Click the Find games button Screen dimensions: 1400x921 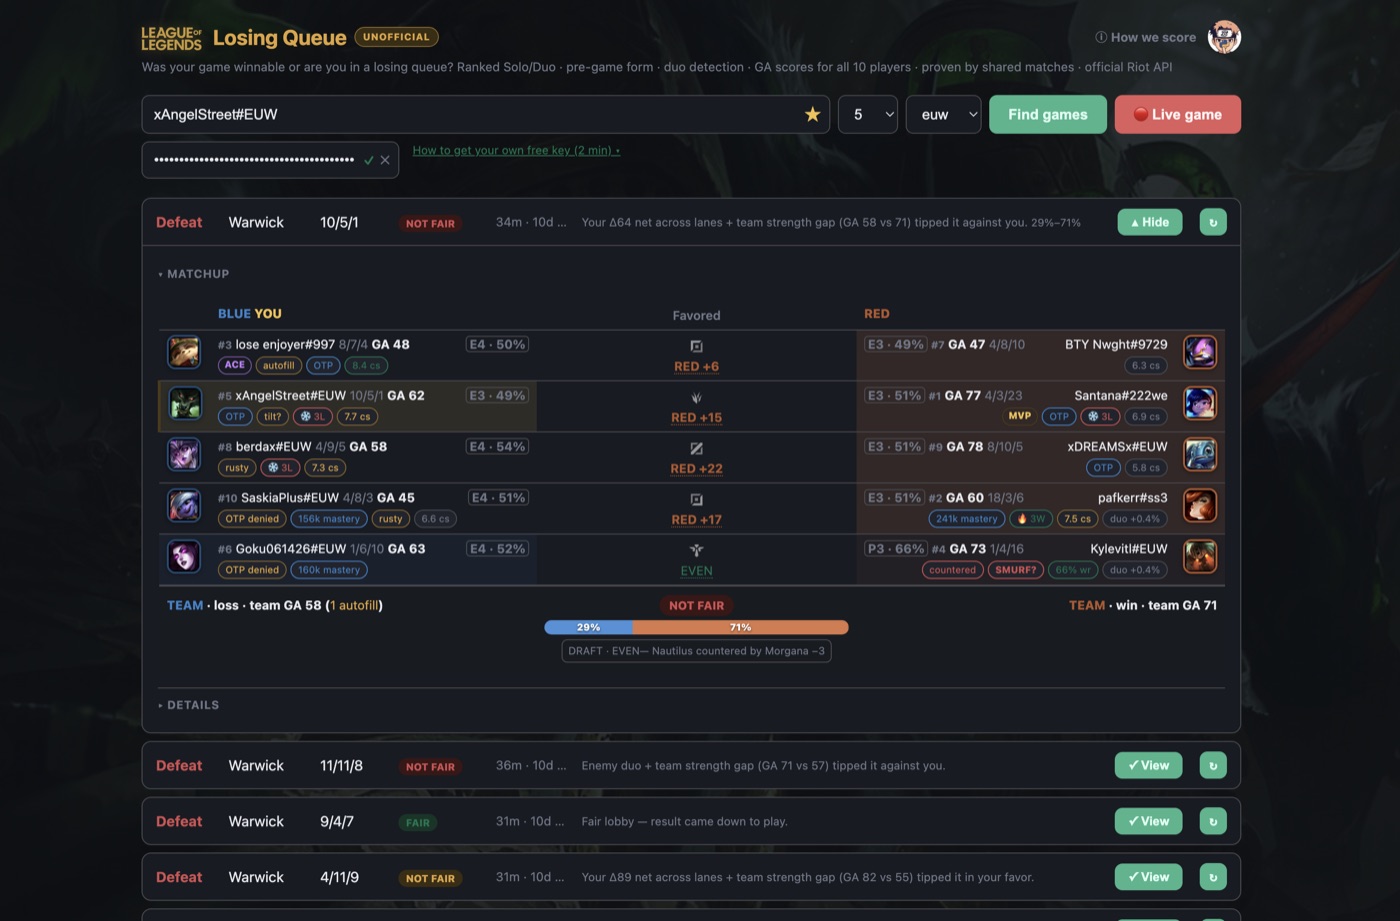(x=1048, y=115)
